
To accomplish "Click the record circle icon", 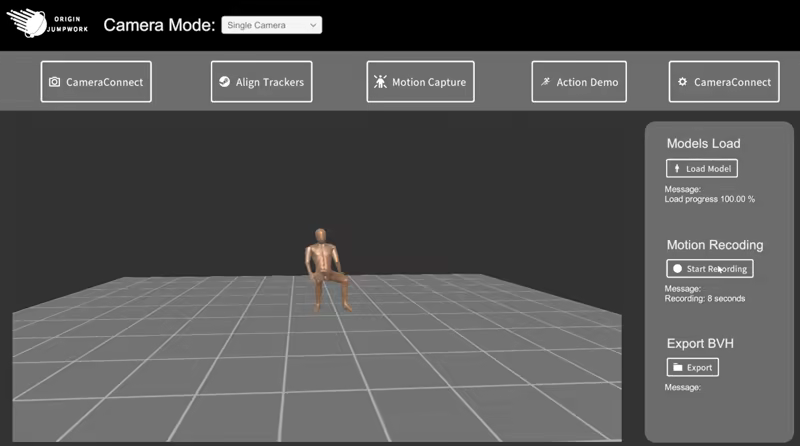I will coord(677,268).
